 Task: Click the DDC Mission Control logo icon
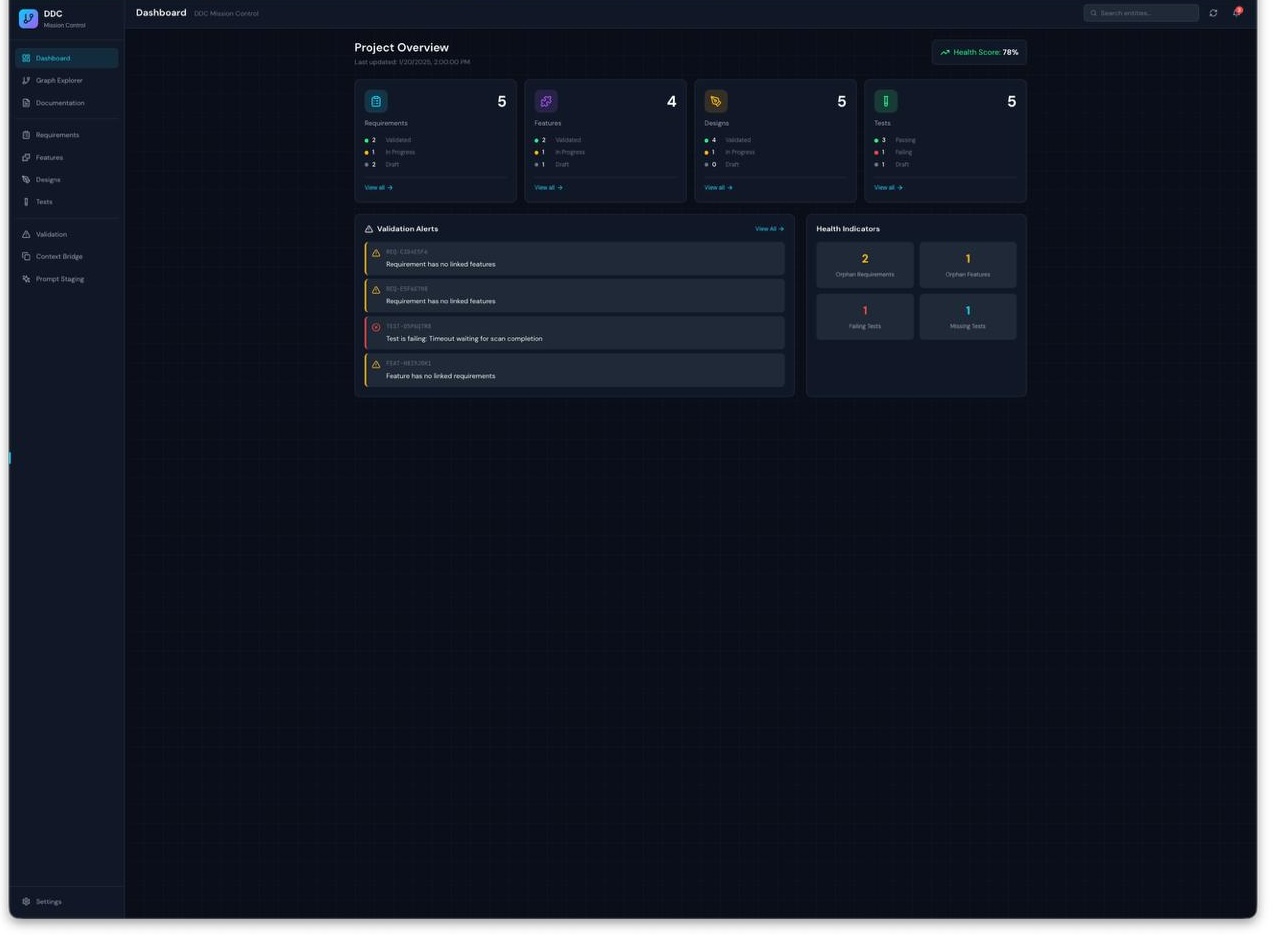(29, 18)
